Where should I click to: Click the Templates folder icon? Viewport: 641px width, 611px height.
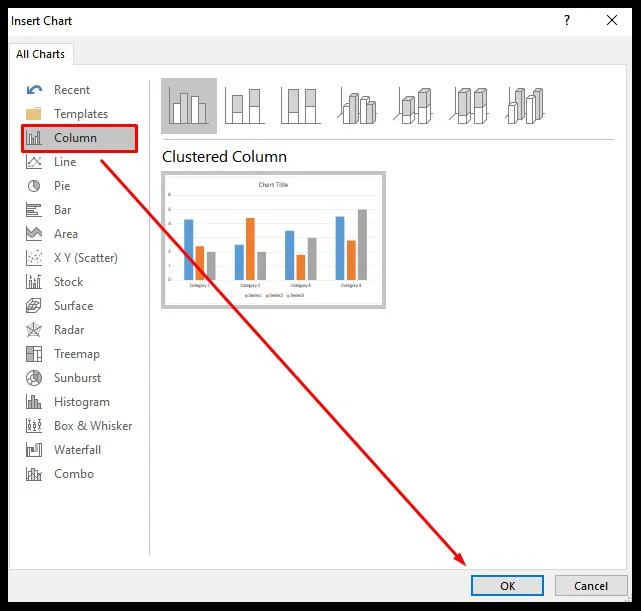34,114
